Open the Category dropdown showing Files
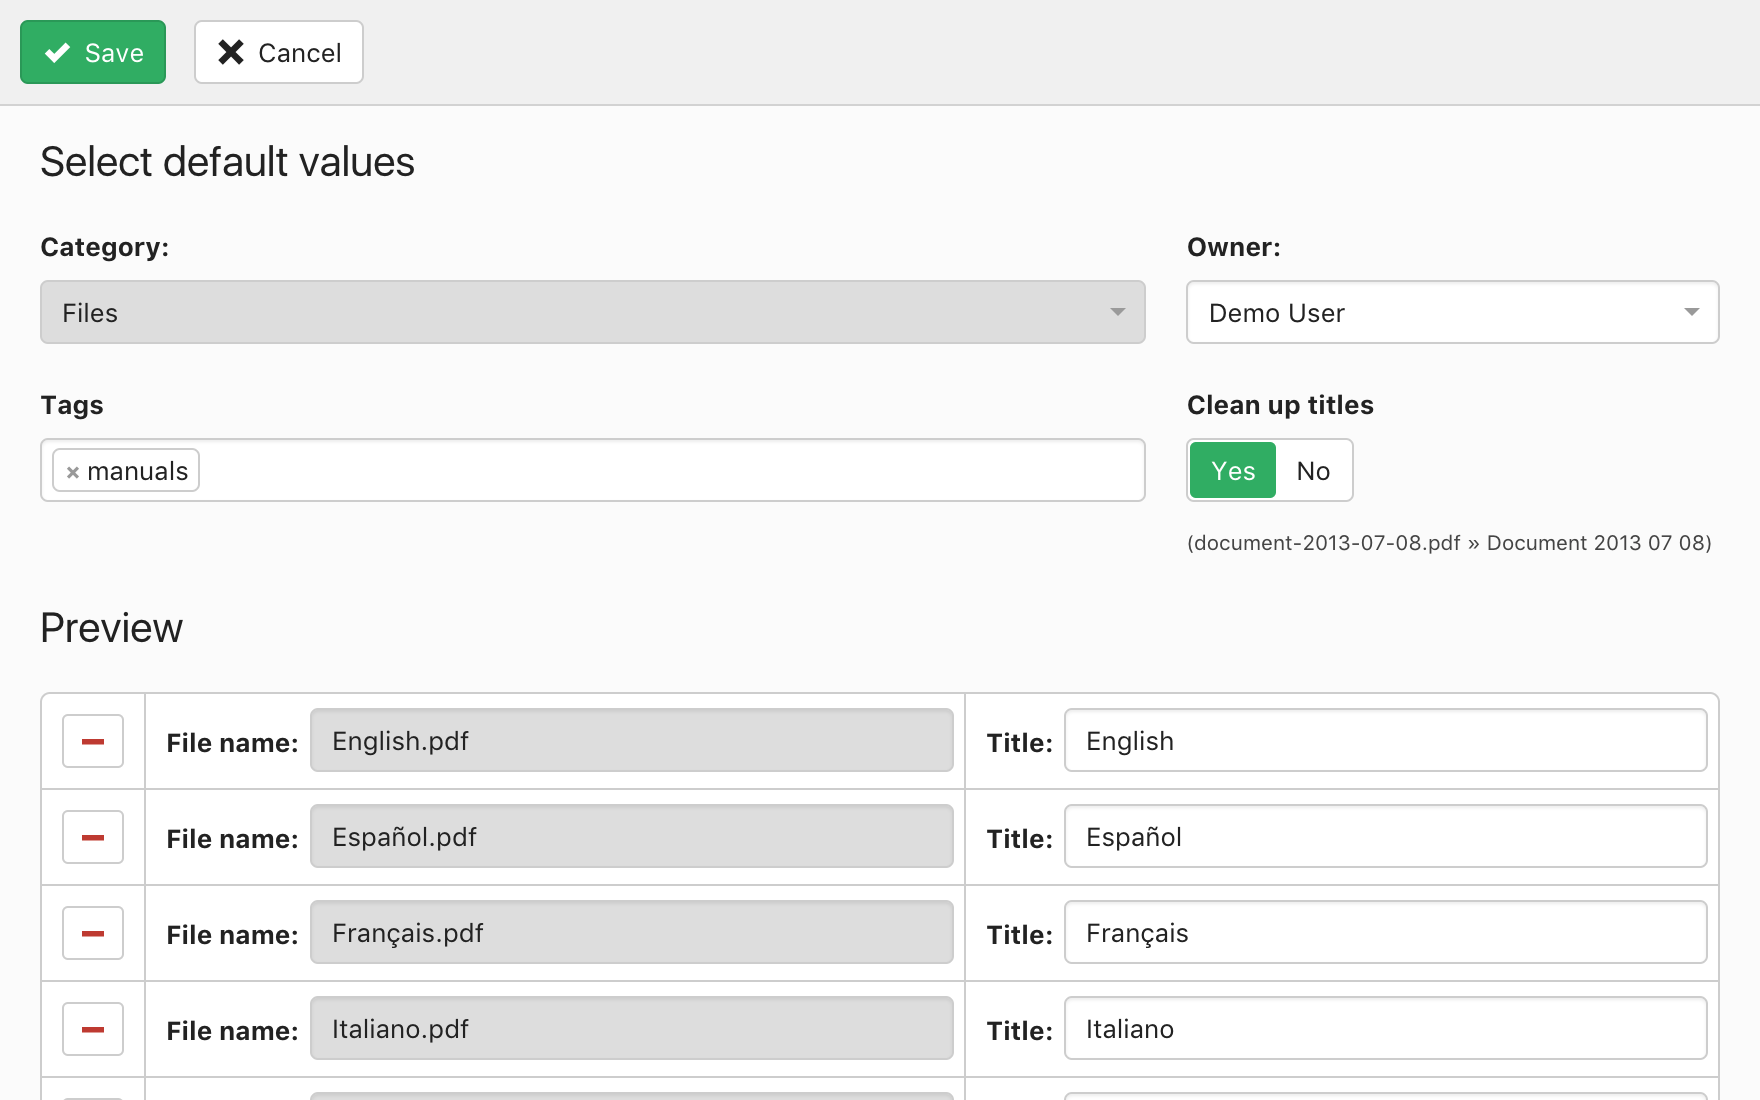 pos(592,312)
